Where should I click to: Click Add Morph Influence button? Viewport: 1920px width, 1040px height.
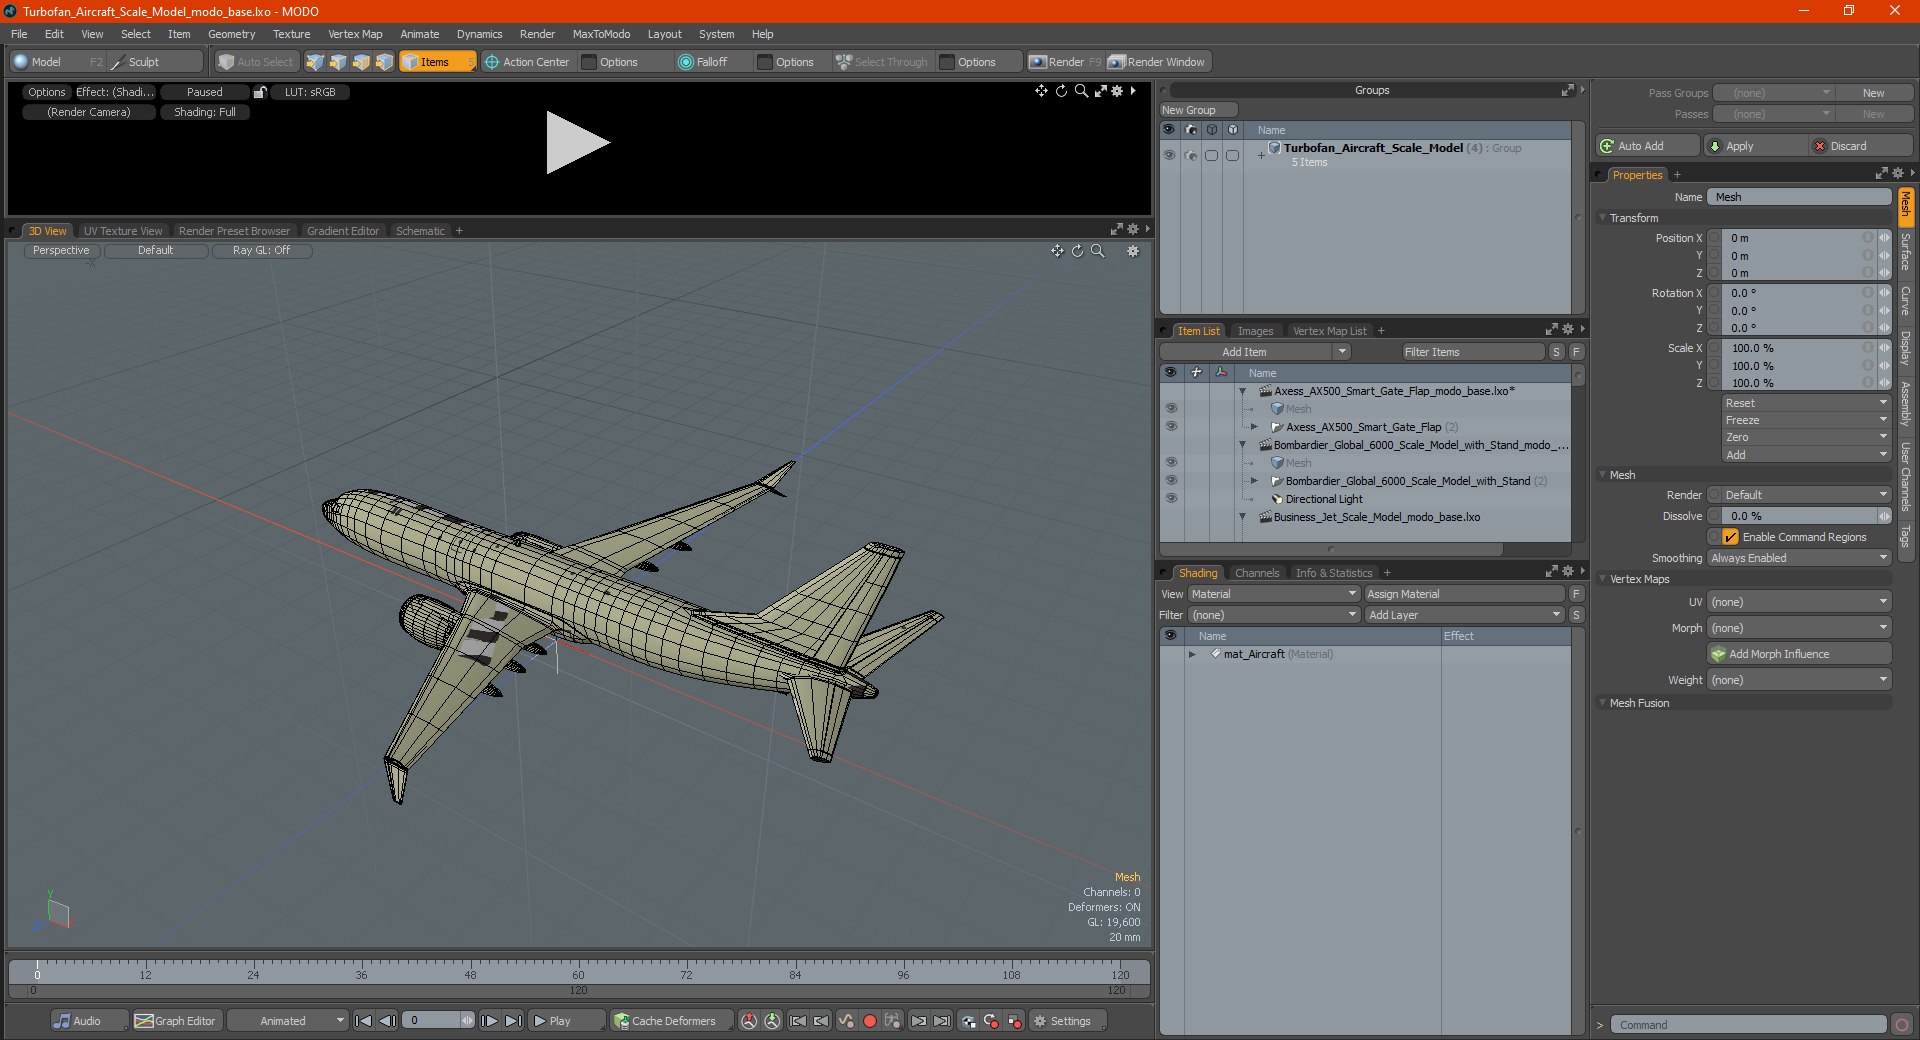coord(1799,654)
